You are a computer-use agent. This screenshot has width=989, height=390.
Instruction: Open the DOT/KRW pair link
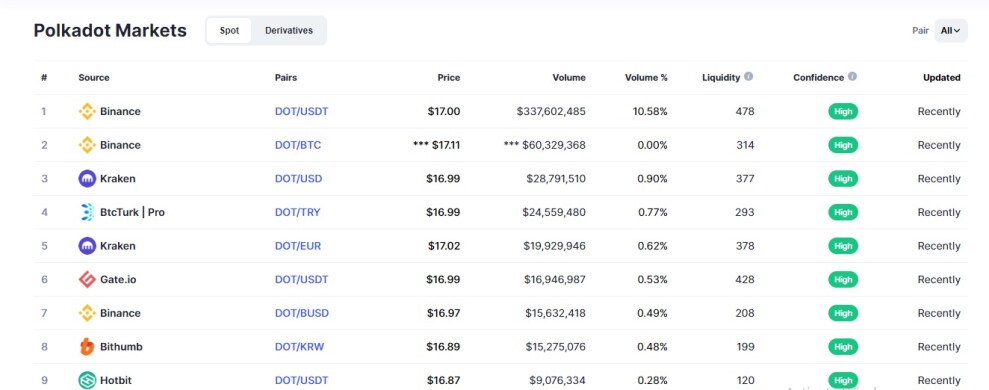[x=300, y=346]
